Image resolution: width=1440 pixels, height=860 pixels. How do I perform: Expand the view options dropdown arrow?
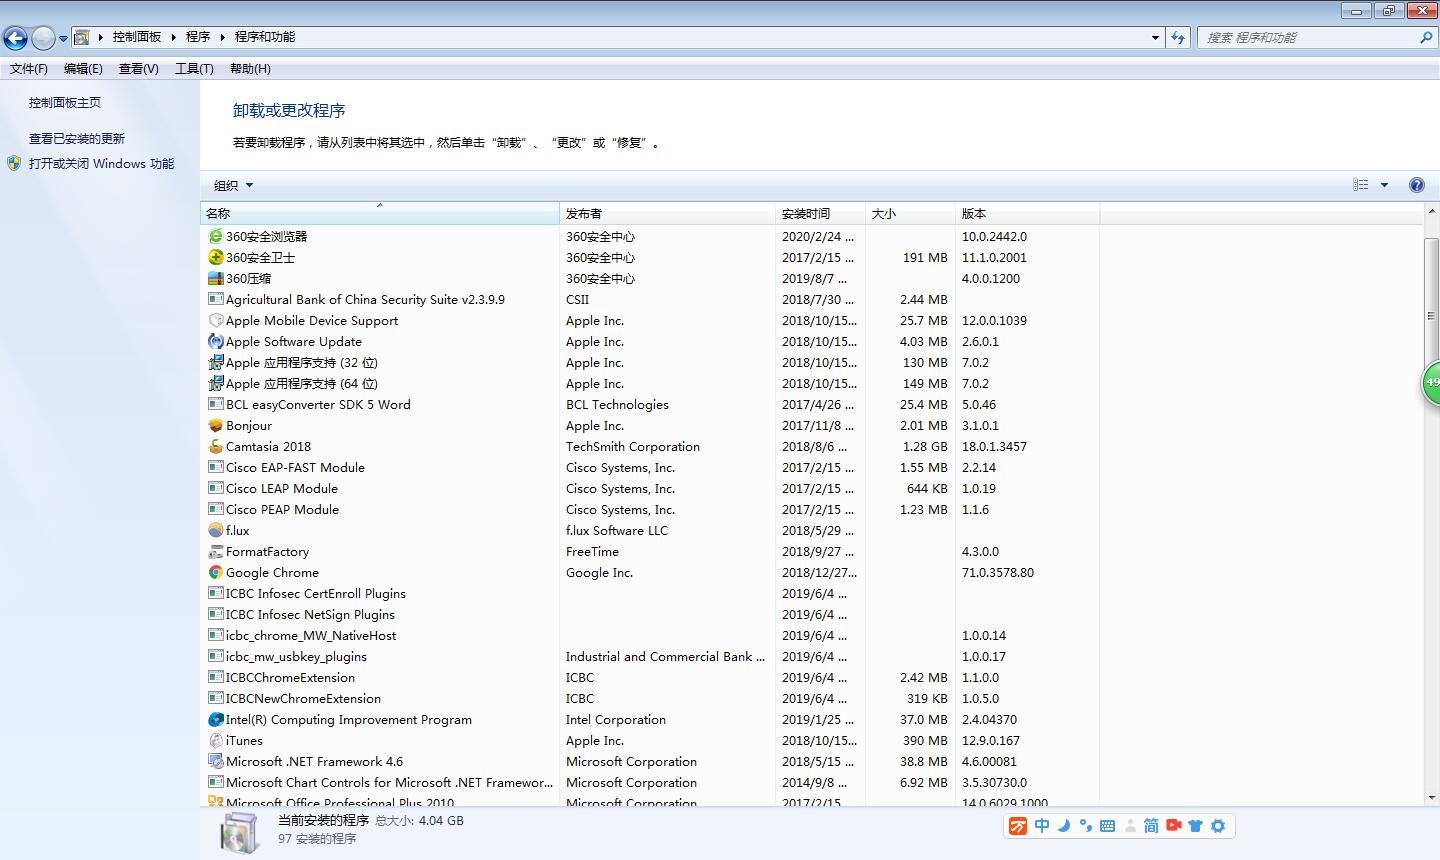coord(1385,185)
